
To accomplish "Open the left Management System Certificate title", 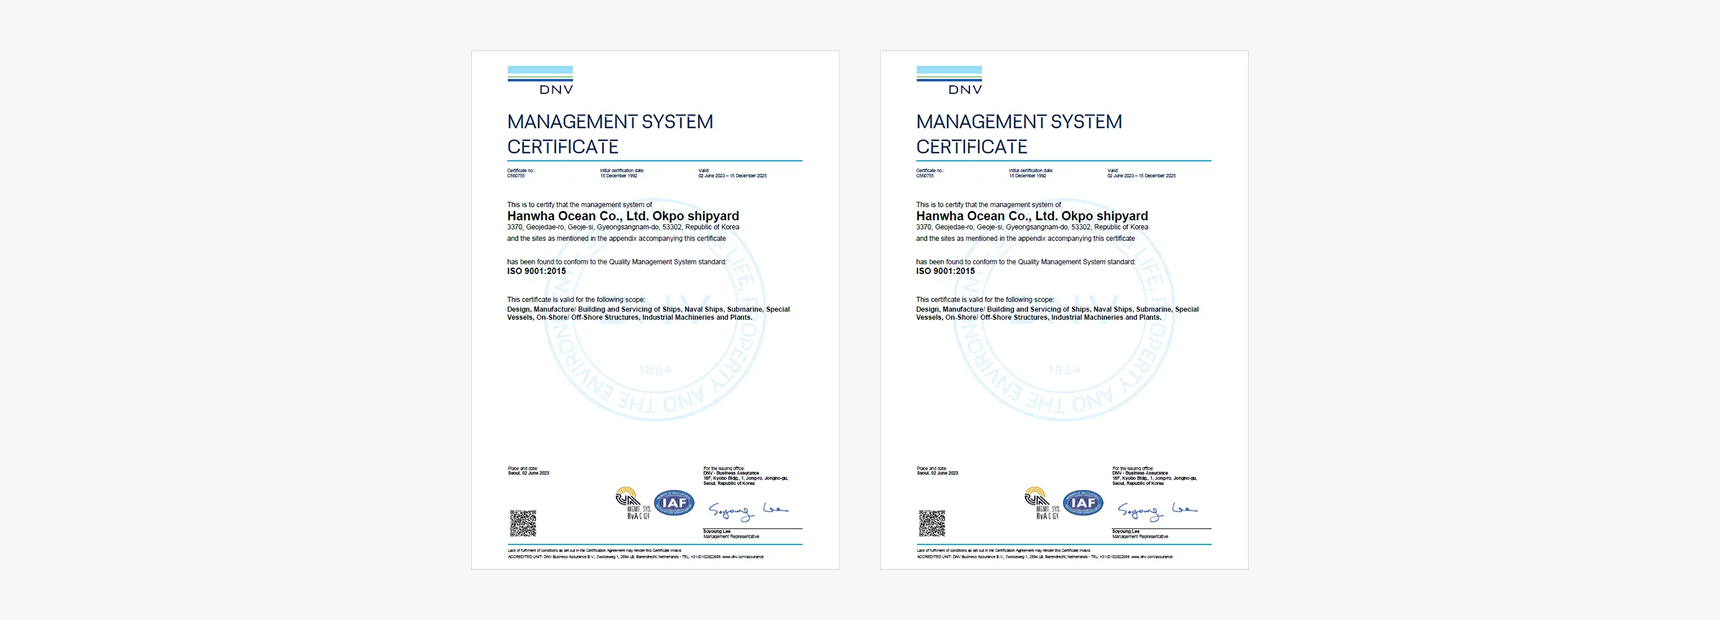I will coord(610,134).
